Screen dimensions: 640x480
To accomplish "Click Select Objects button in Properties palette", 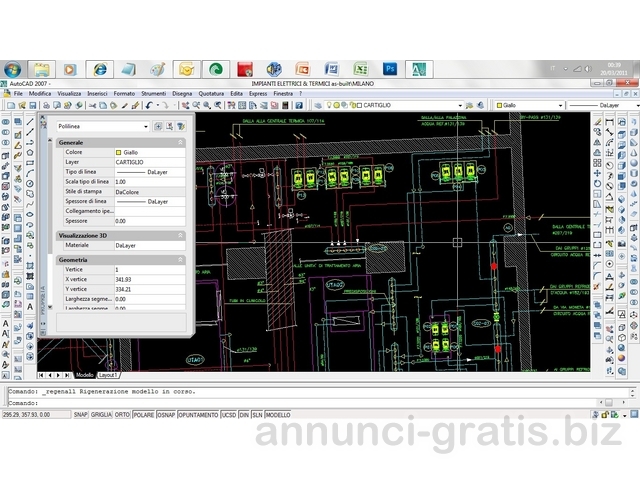I will (169, 127).
